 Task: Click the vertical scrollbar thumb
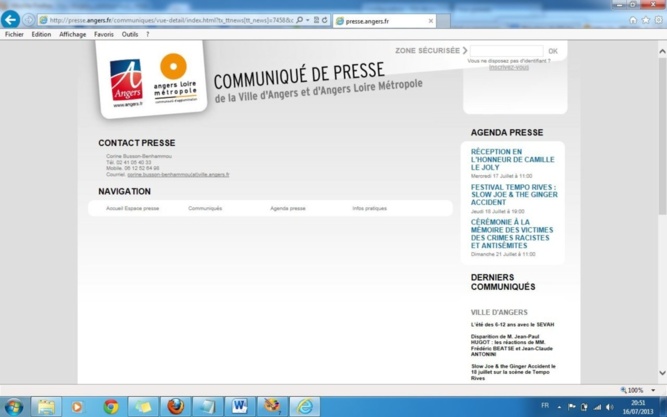point(662,136)
